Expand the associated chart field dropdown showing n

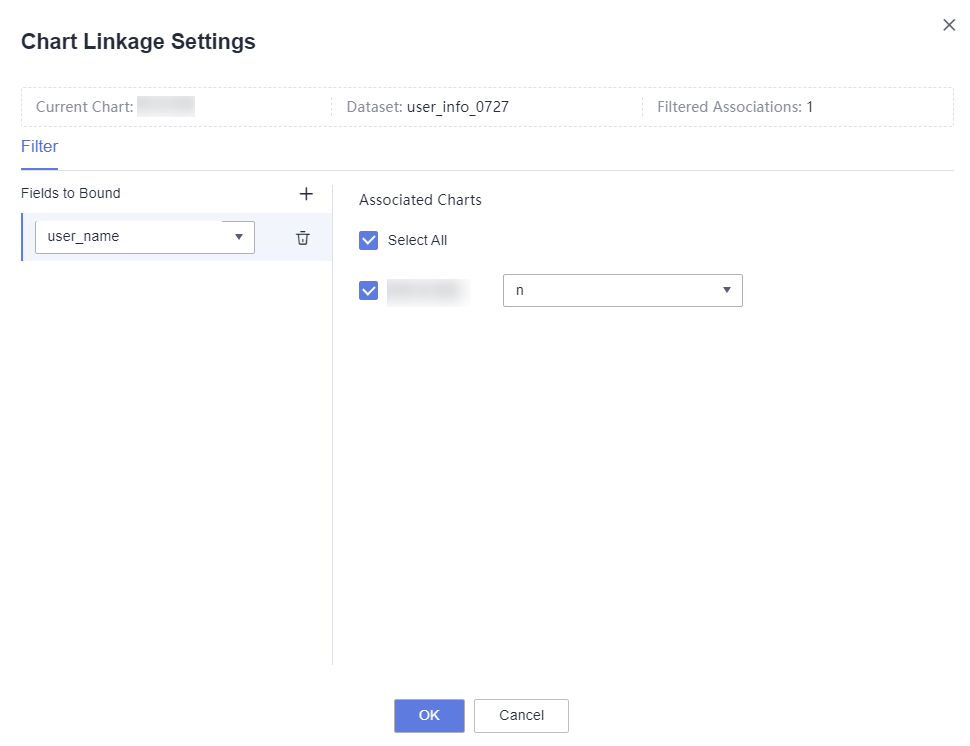[x=622, y=291]
